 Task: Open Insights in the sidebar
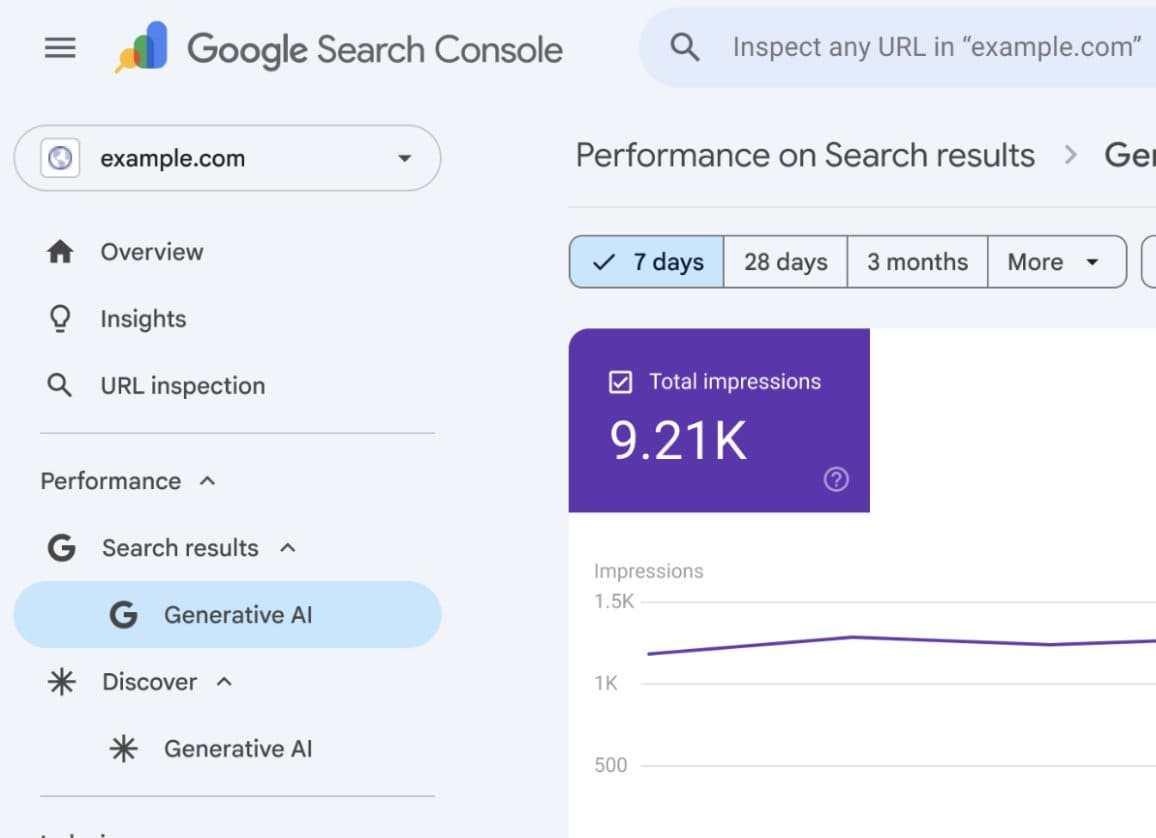pyautogui.click(x=143, y=319)
